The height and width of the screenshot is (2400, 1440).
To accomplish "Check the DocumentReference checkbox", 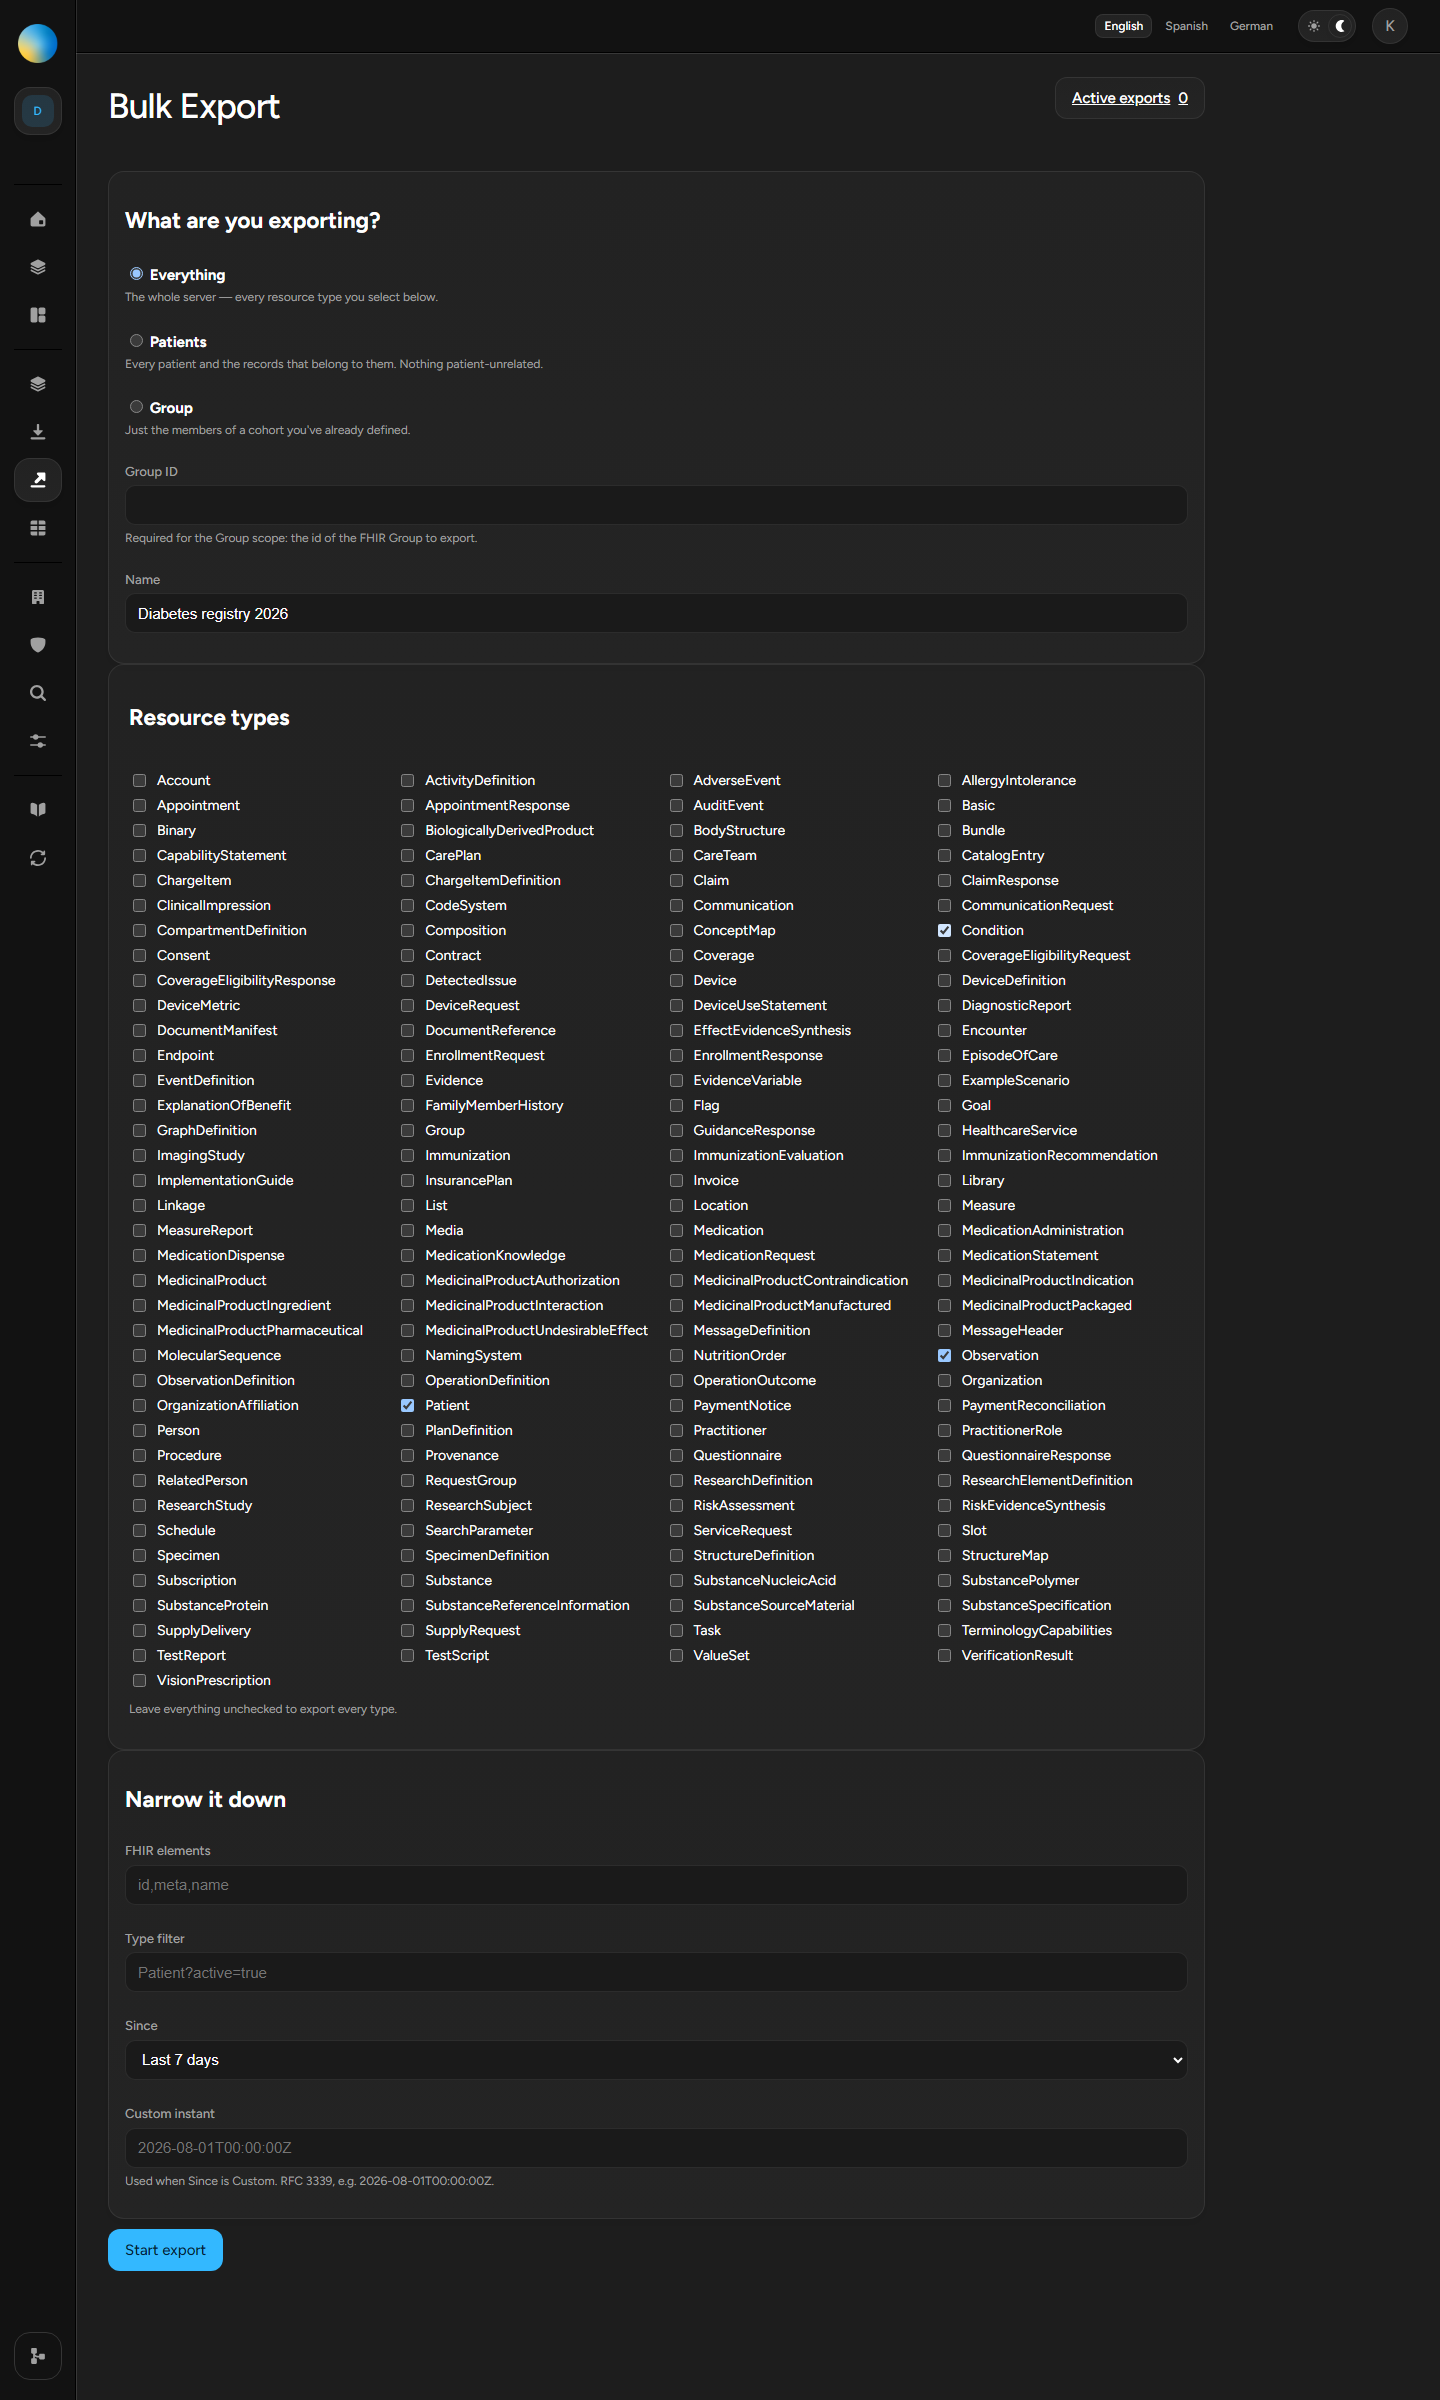I will point(408,1031).
